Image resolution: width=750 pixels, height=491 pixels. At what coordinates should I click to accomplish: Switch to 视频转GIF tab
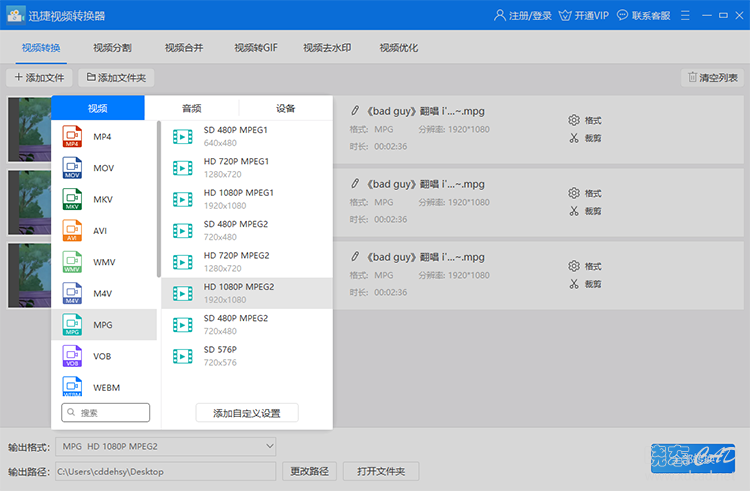point(256,47)
